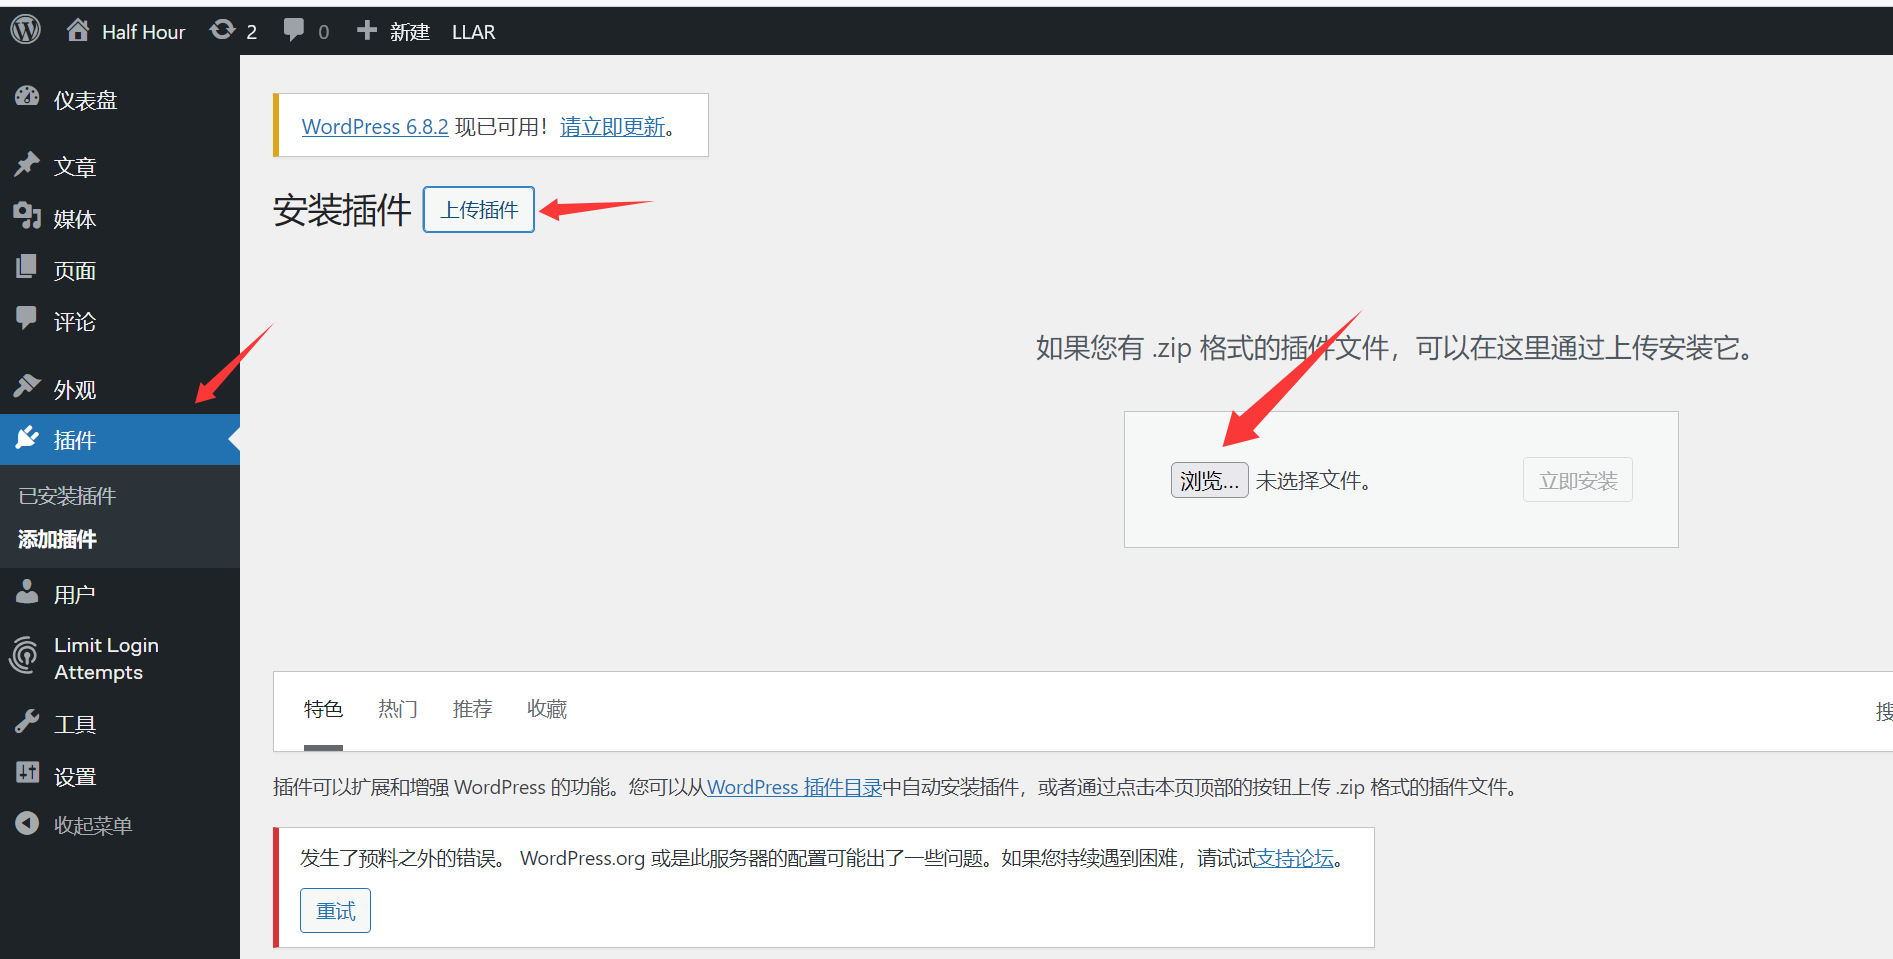Open the 仪表盘 dashboard menu
1893x959 pixels.
85,100
